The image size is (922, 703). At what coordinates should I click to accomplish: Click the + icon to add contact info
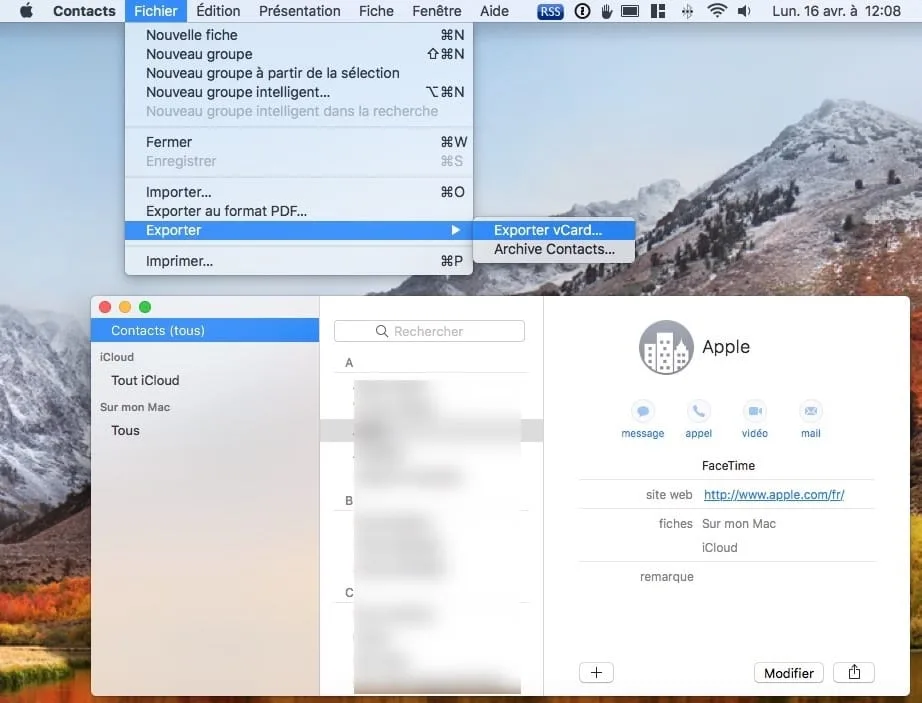coord(596,672)
